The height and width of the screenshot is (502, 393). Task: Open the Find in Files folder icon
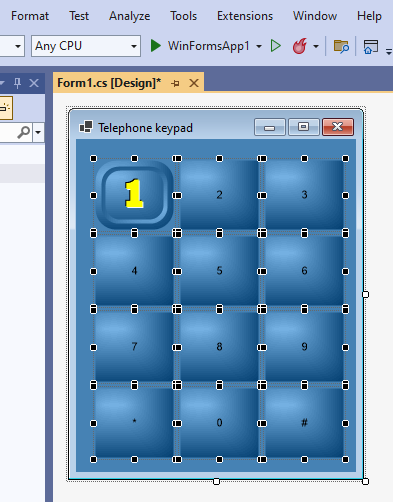click(341, 46)
